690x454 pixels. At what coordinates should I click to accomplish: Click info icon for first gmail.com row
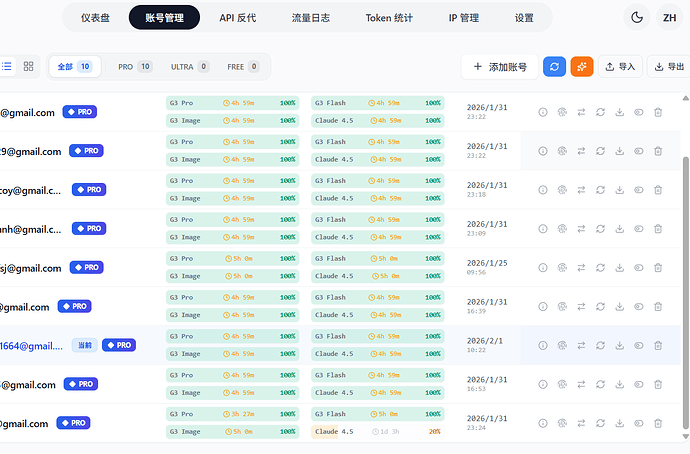[543, 112]
